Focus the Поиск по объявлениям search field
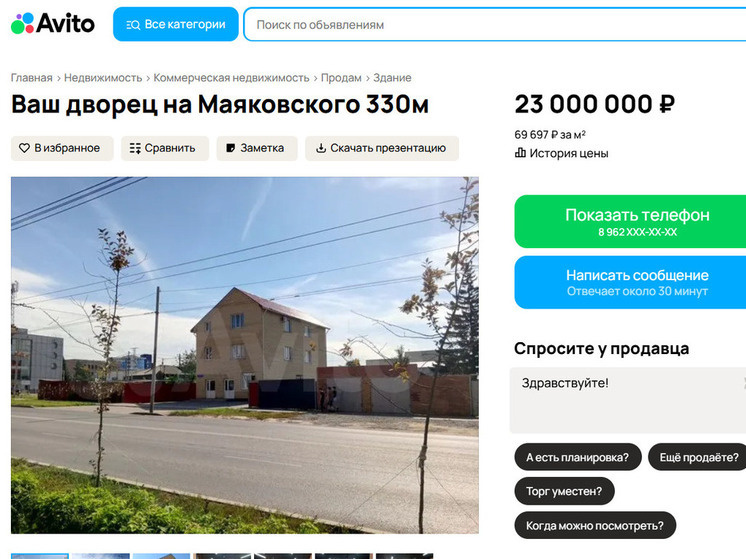 [x=495, y=24]
